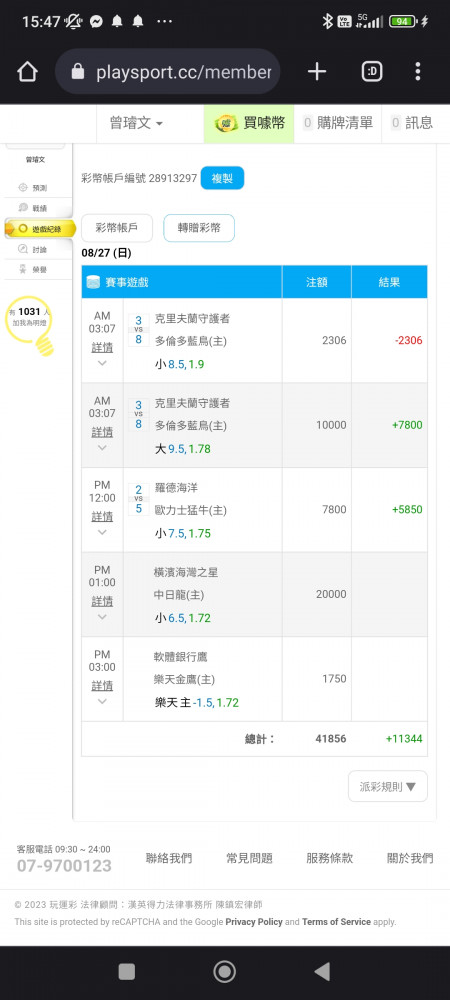Copy account number with 複製 button
The width and height of the screenshot is (450, 1000).
coord(222,178)
